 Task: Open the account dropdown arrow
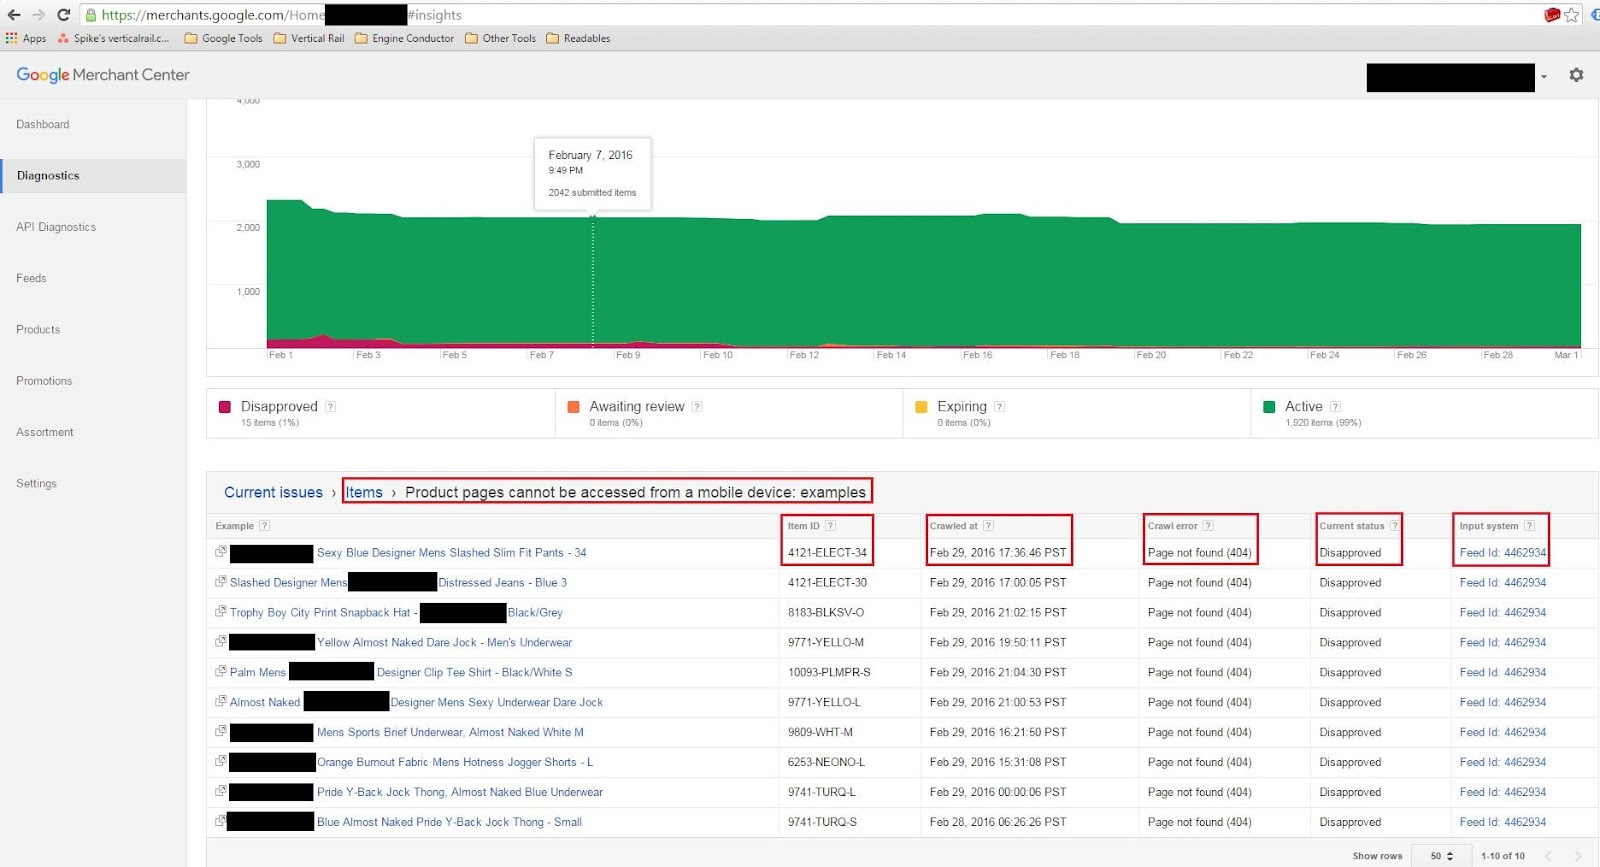[x=1544, y=77]
